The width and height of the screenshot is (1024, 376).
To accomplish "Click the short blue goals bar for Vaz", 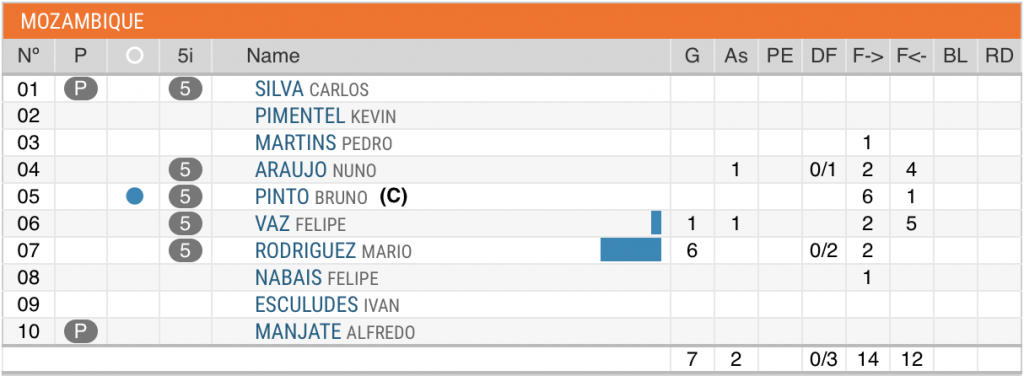I will pyautogui.click(x=656, y=223).
